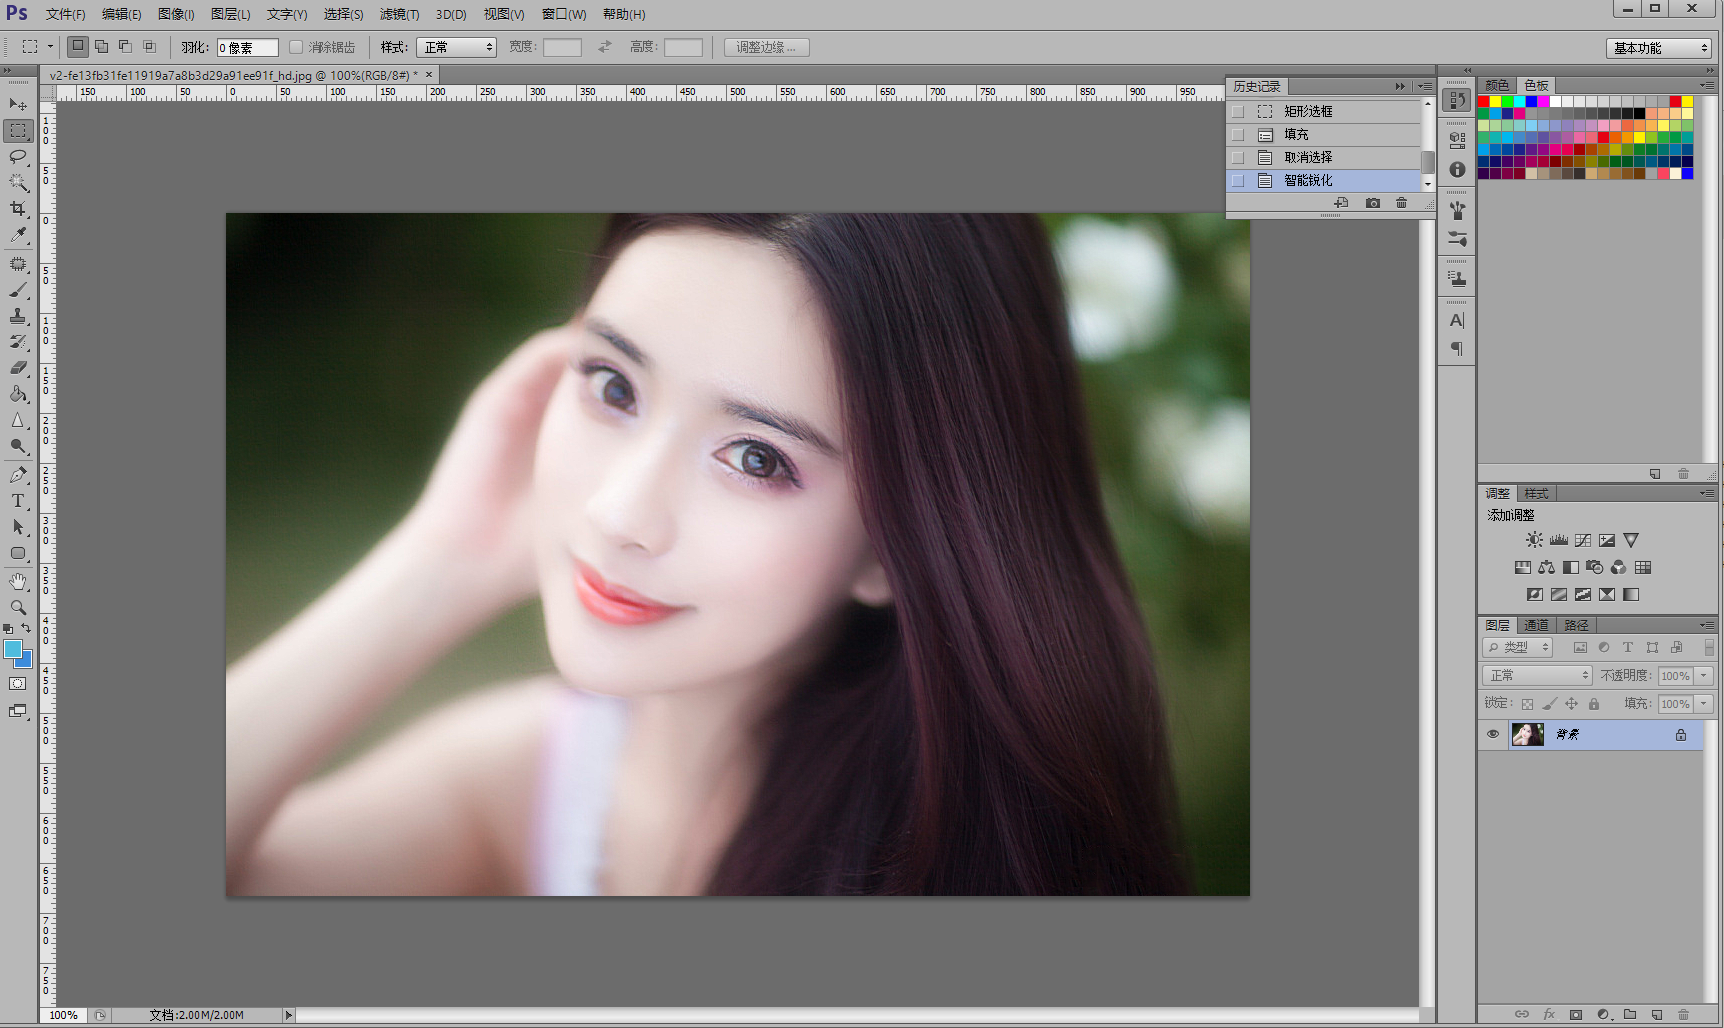Delete current history state with trash icon
The image size is (1724, 1028).
pos(1401,203)
